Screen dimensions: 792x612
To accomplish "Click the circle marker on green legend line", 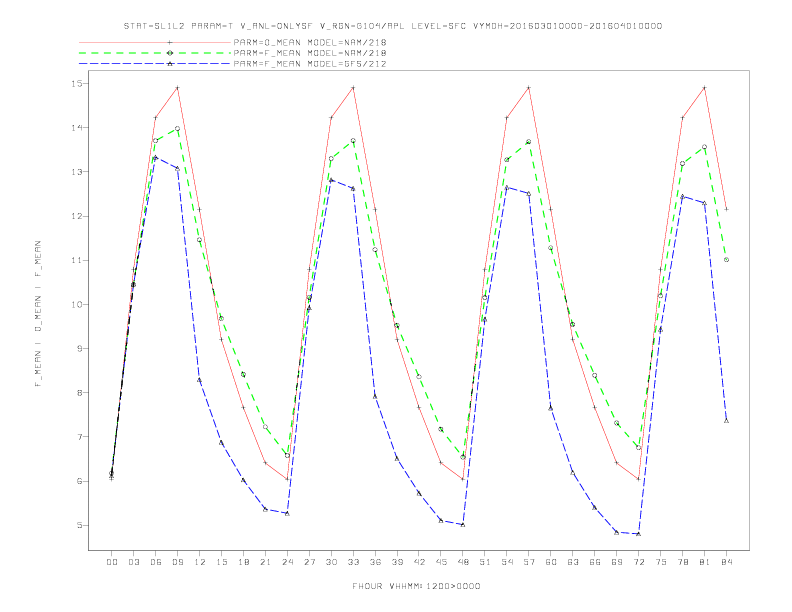I will point(170,53).
